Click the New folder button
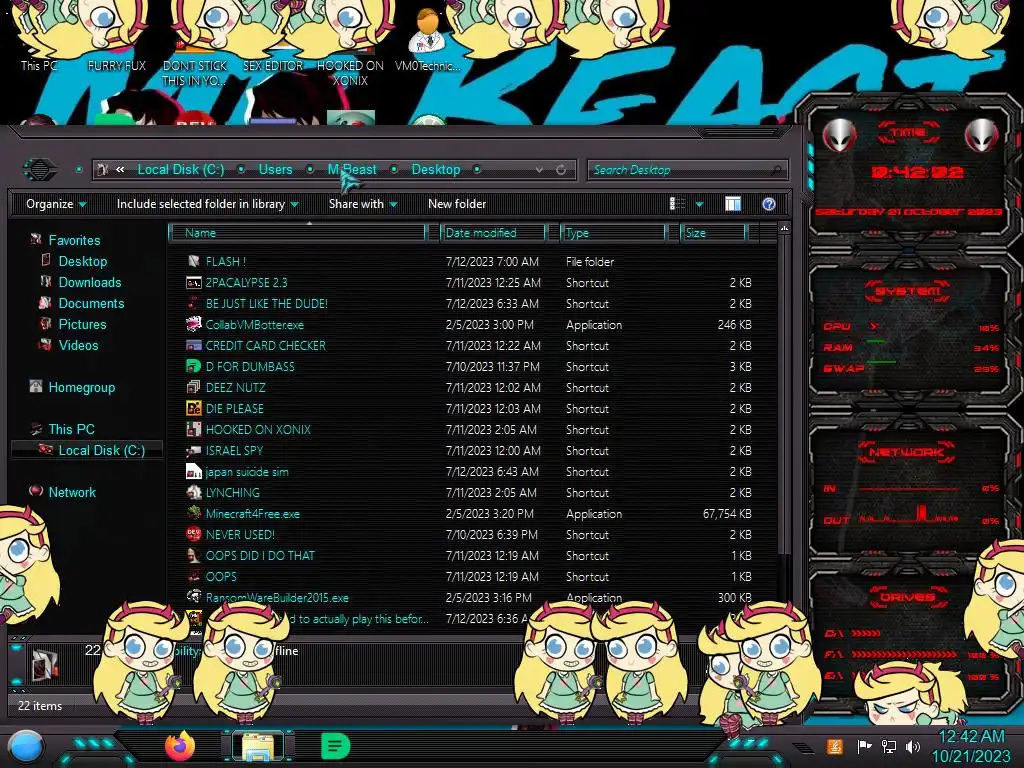Screen dimensions: 1024x768 [457, 204]
